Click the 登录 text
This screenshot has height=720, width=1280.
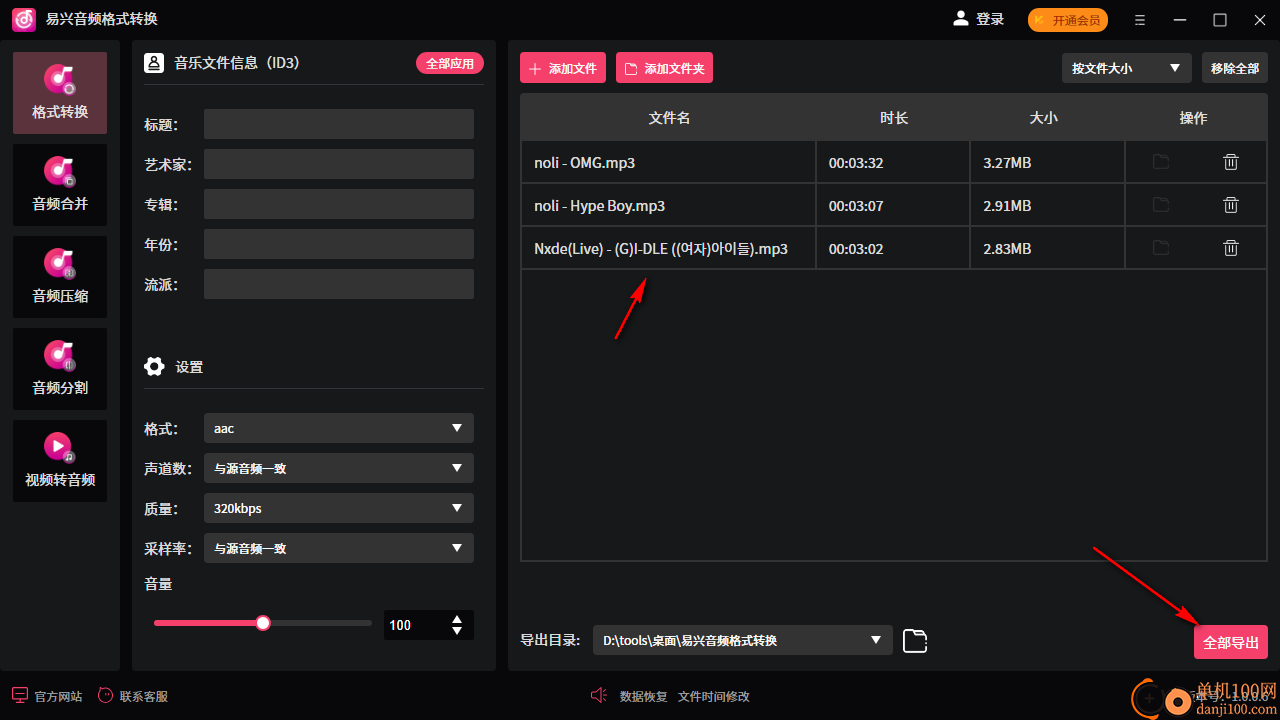pyautogui.click(x=990, y=19)
